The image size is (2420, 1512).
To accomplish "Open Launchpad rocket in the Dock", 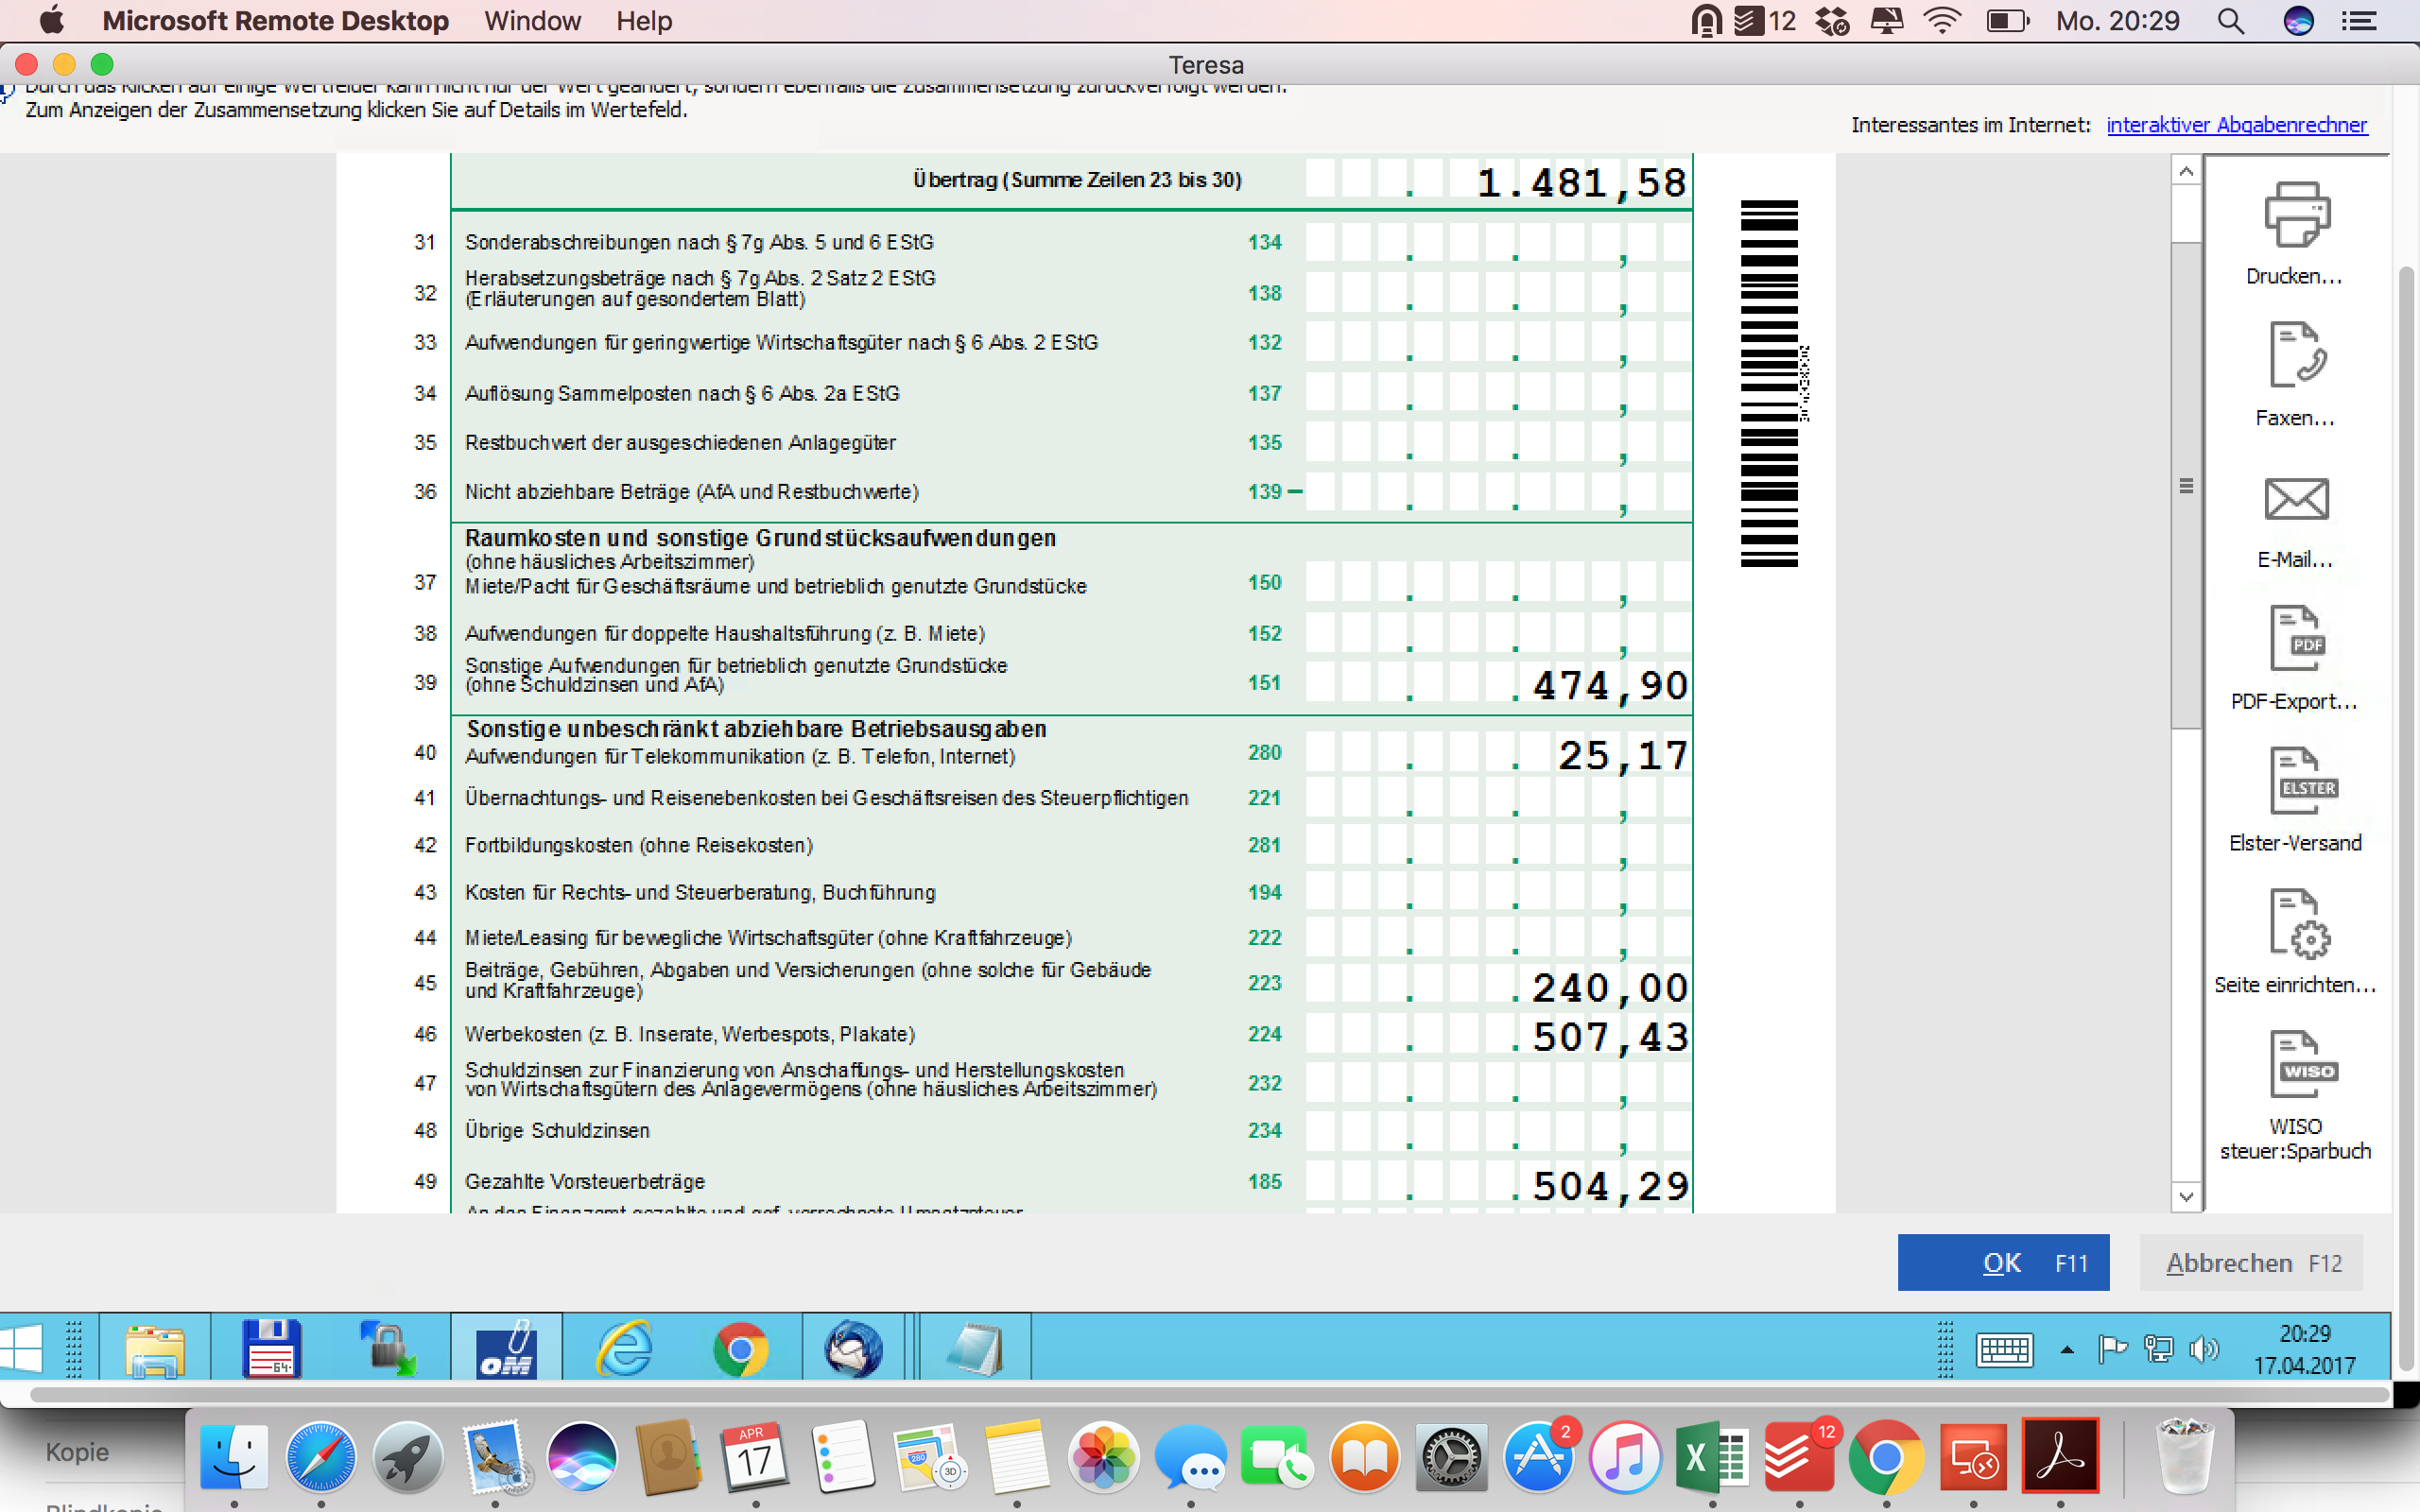I will coord(408,1458).
